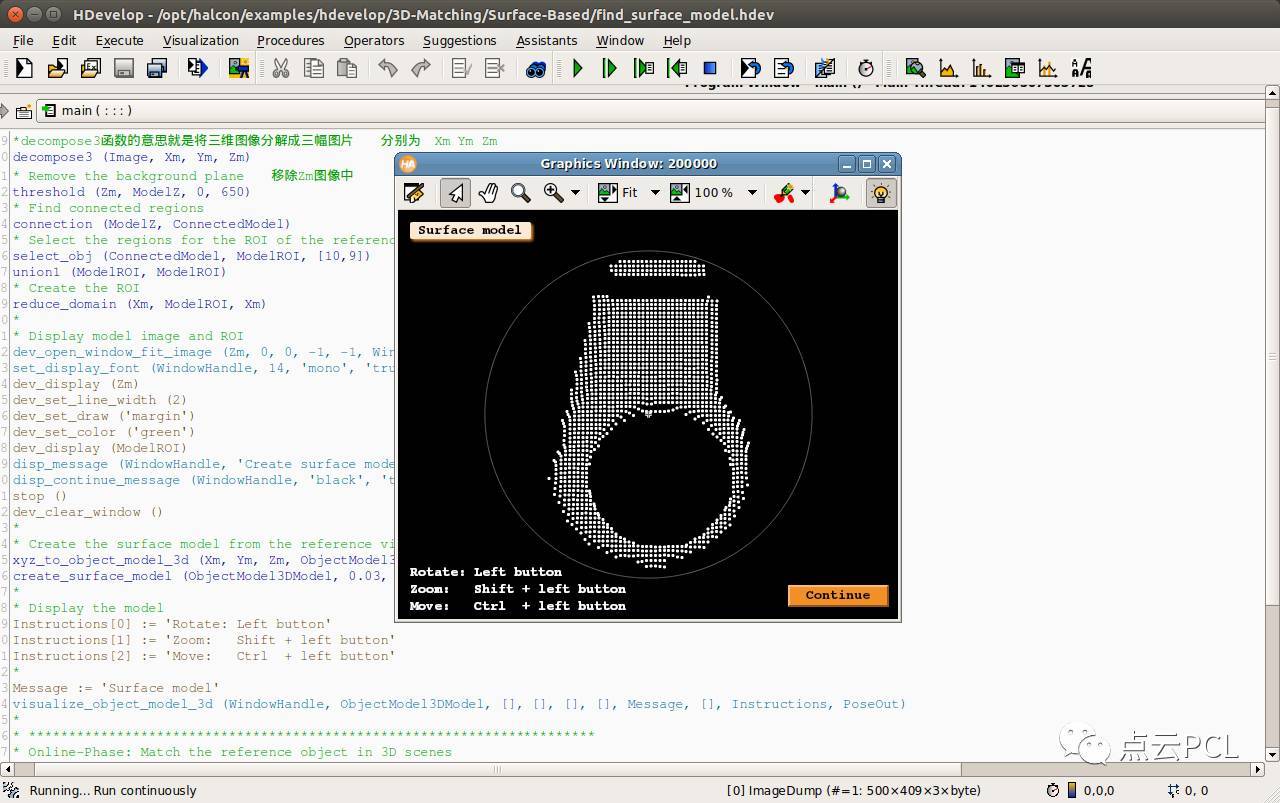Click the scissors cut icon
This screenshot has width=1280, height=803.
click(x=281, y=68)
